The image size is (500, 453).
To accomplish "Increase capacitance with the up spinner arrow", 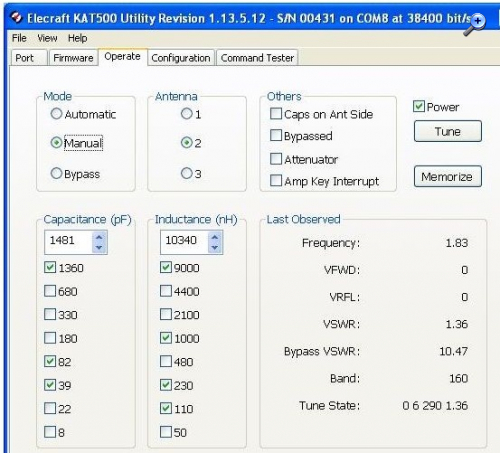I will (99, 237).
